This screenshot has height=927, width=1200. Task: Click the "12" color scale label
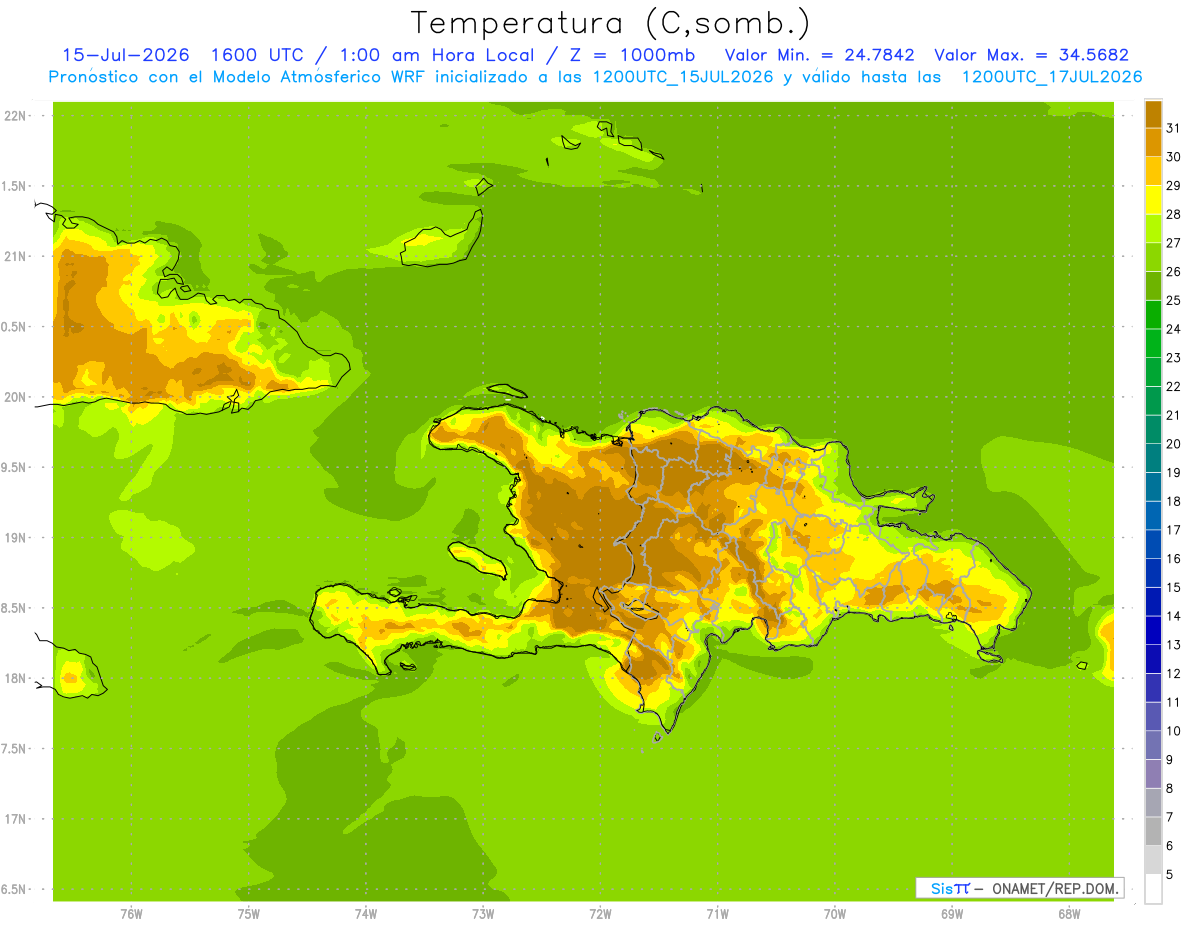[x=1173, y=674]
